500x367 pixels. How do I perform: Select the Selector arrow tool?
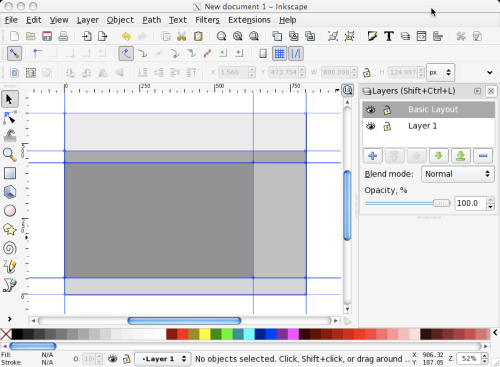click(10, 99)
